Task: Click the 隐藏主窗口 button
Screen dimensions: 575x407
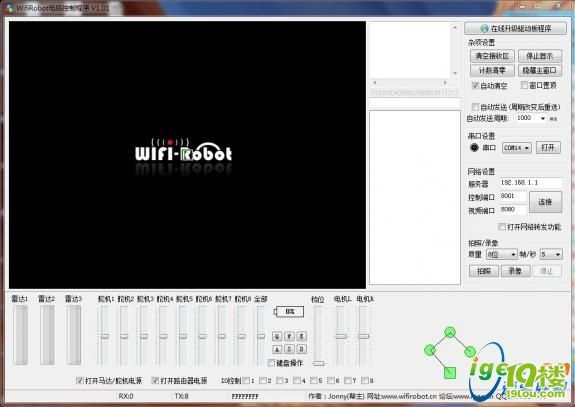Action: (x=540, y=70)
